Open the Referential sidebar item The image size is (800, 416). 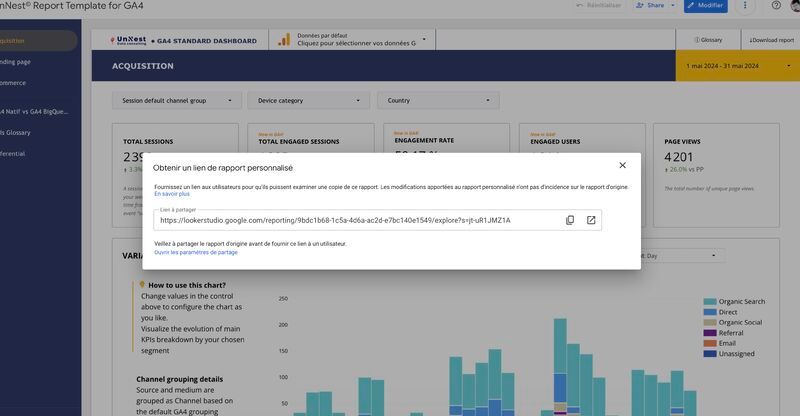pyautogui.click(x=13, y=153)
